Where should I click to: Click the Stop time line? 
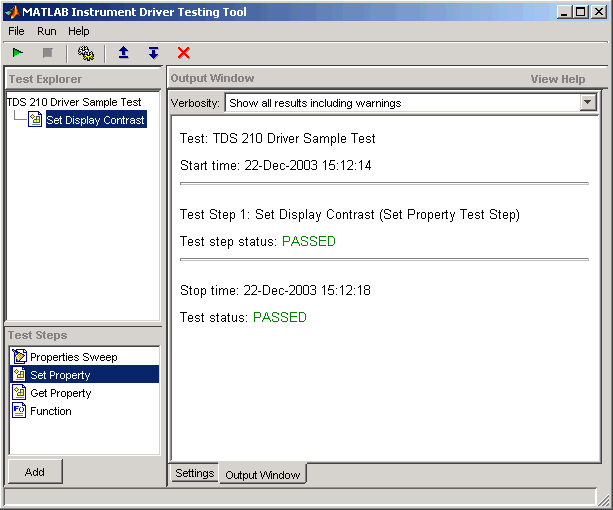pyautogui.click(x=275, y=290)
